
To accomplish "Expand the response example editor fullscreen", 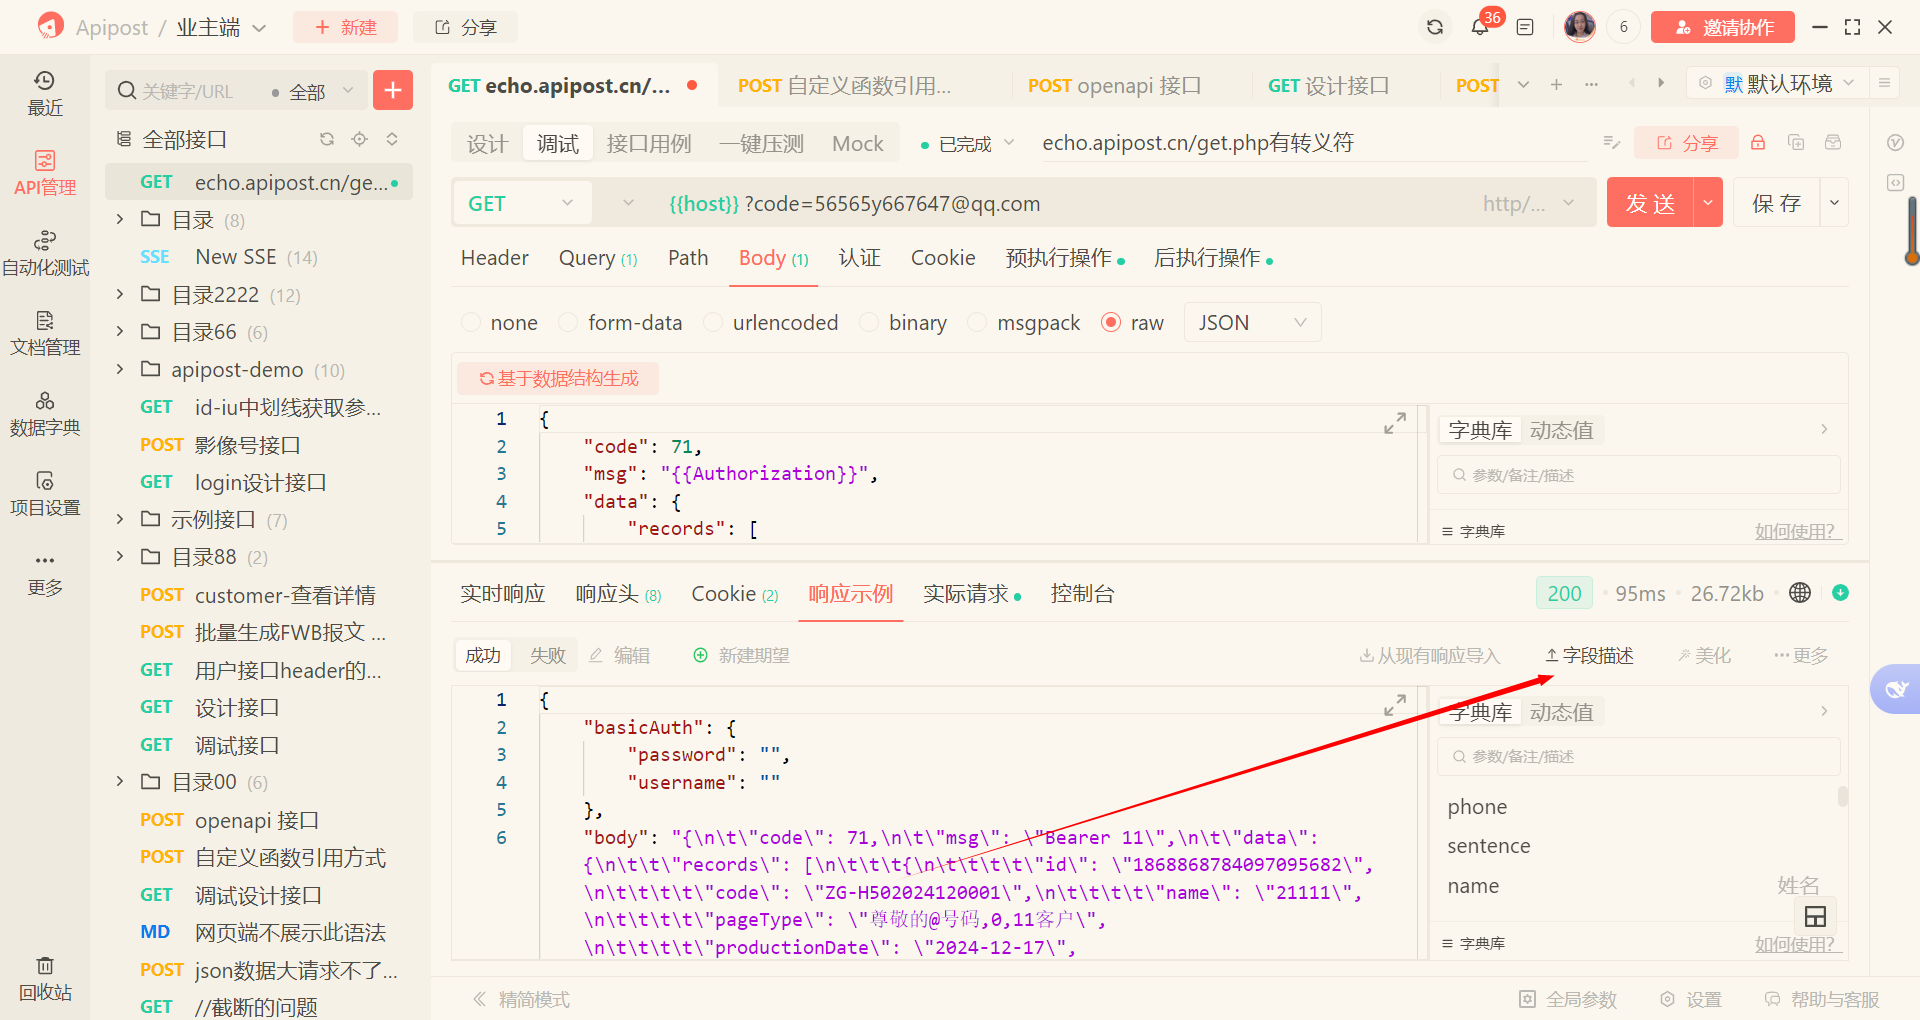I will tap(1395, 705).
